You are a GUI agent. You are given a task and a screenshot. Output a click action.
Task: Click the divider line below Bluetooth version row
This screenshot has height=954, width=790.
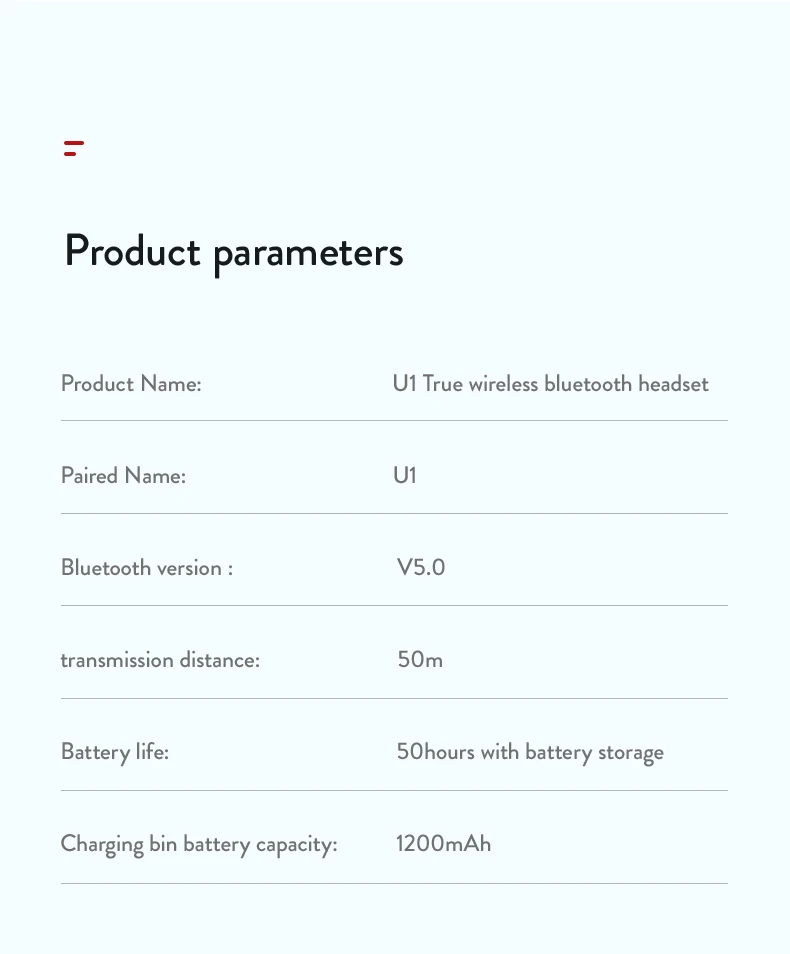tap(394, 606)
